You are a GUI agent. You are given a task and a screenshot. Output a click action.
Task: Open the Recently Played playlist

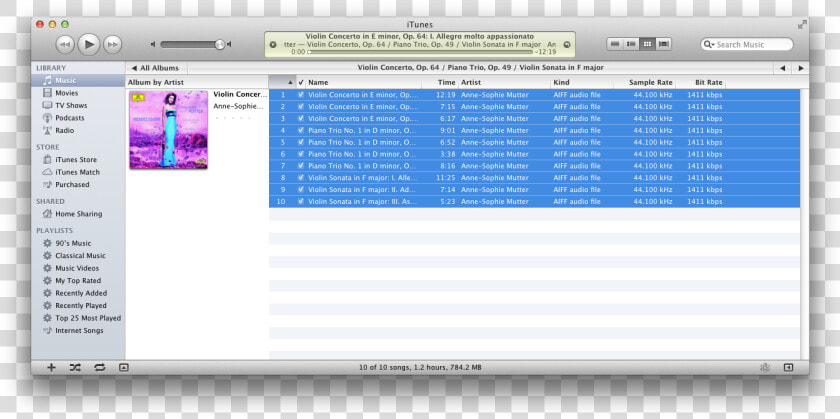click(81, 305)
